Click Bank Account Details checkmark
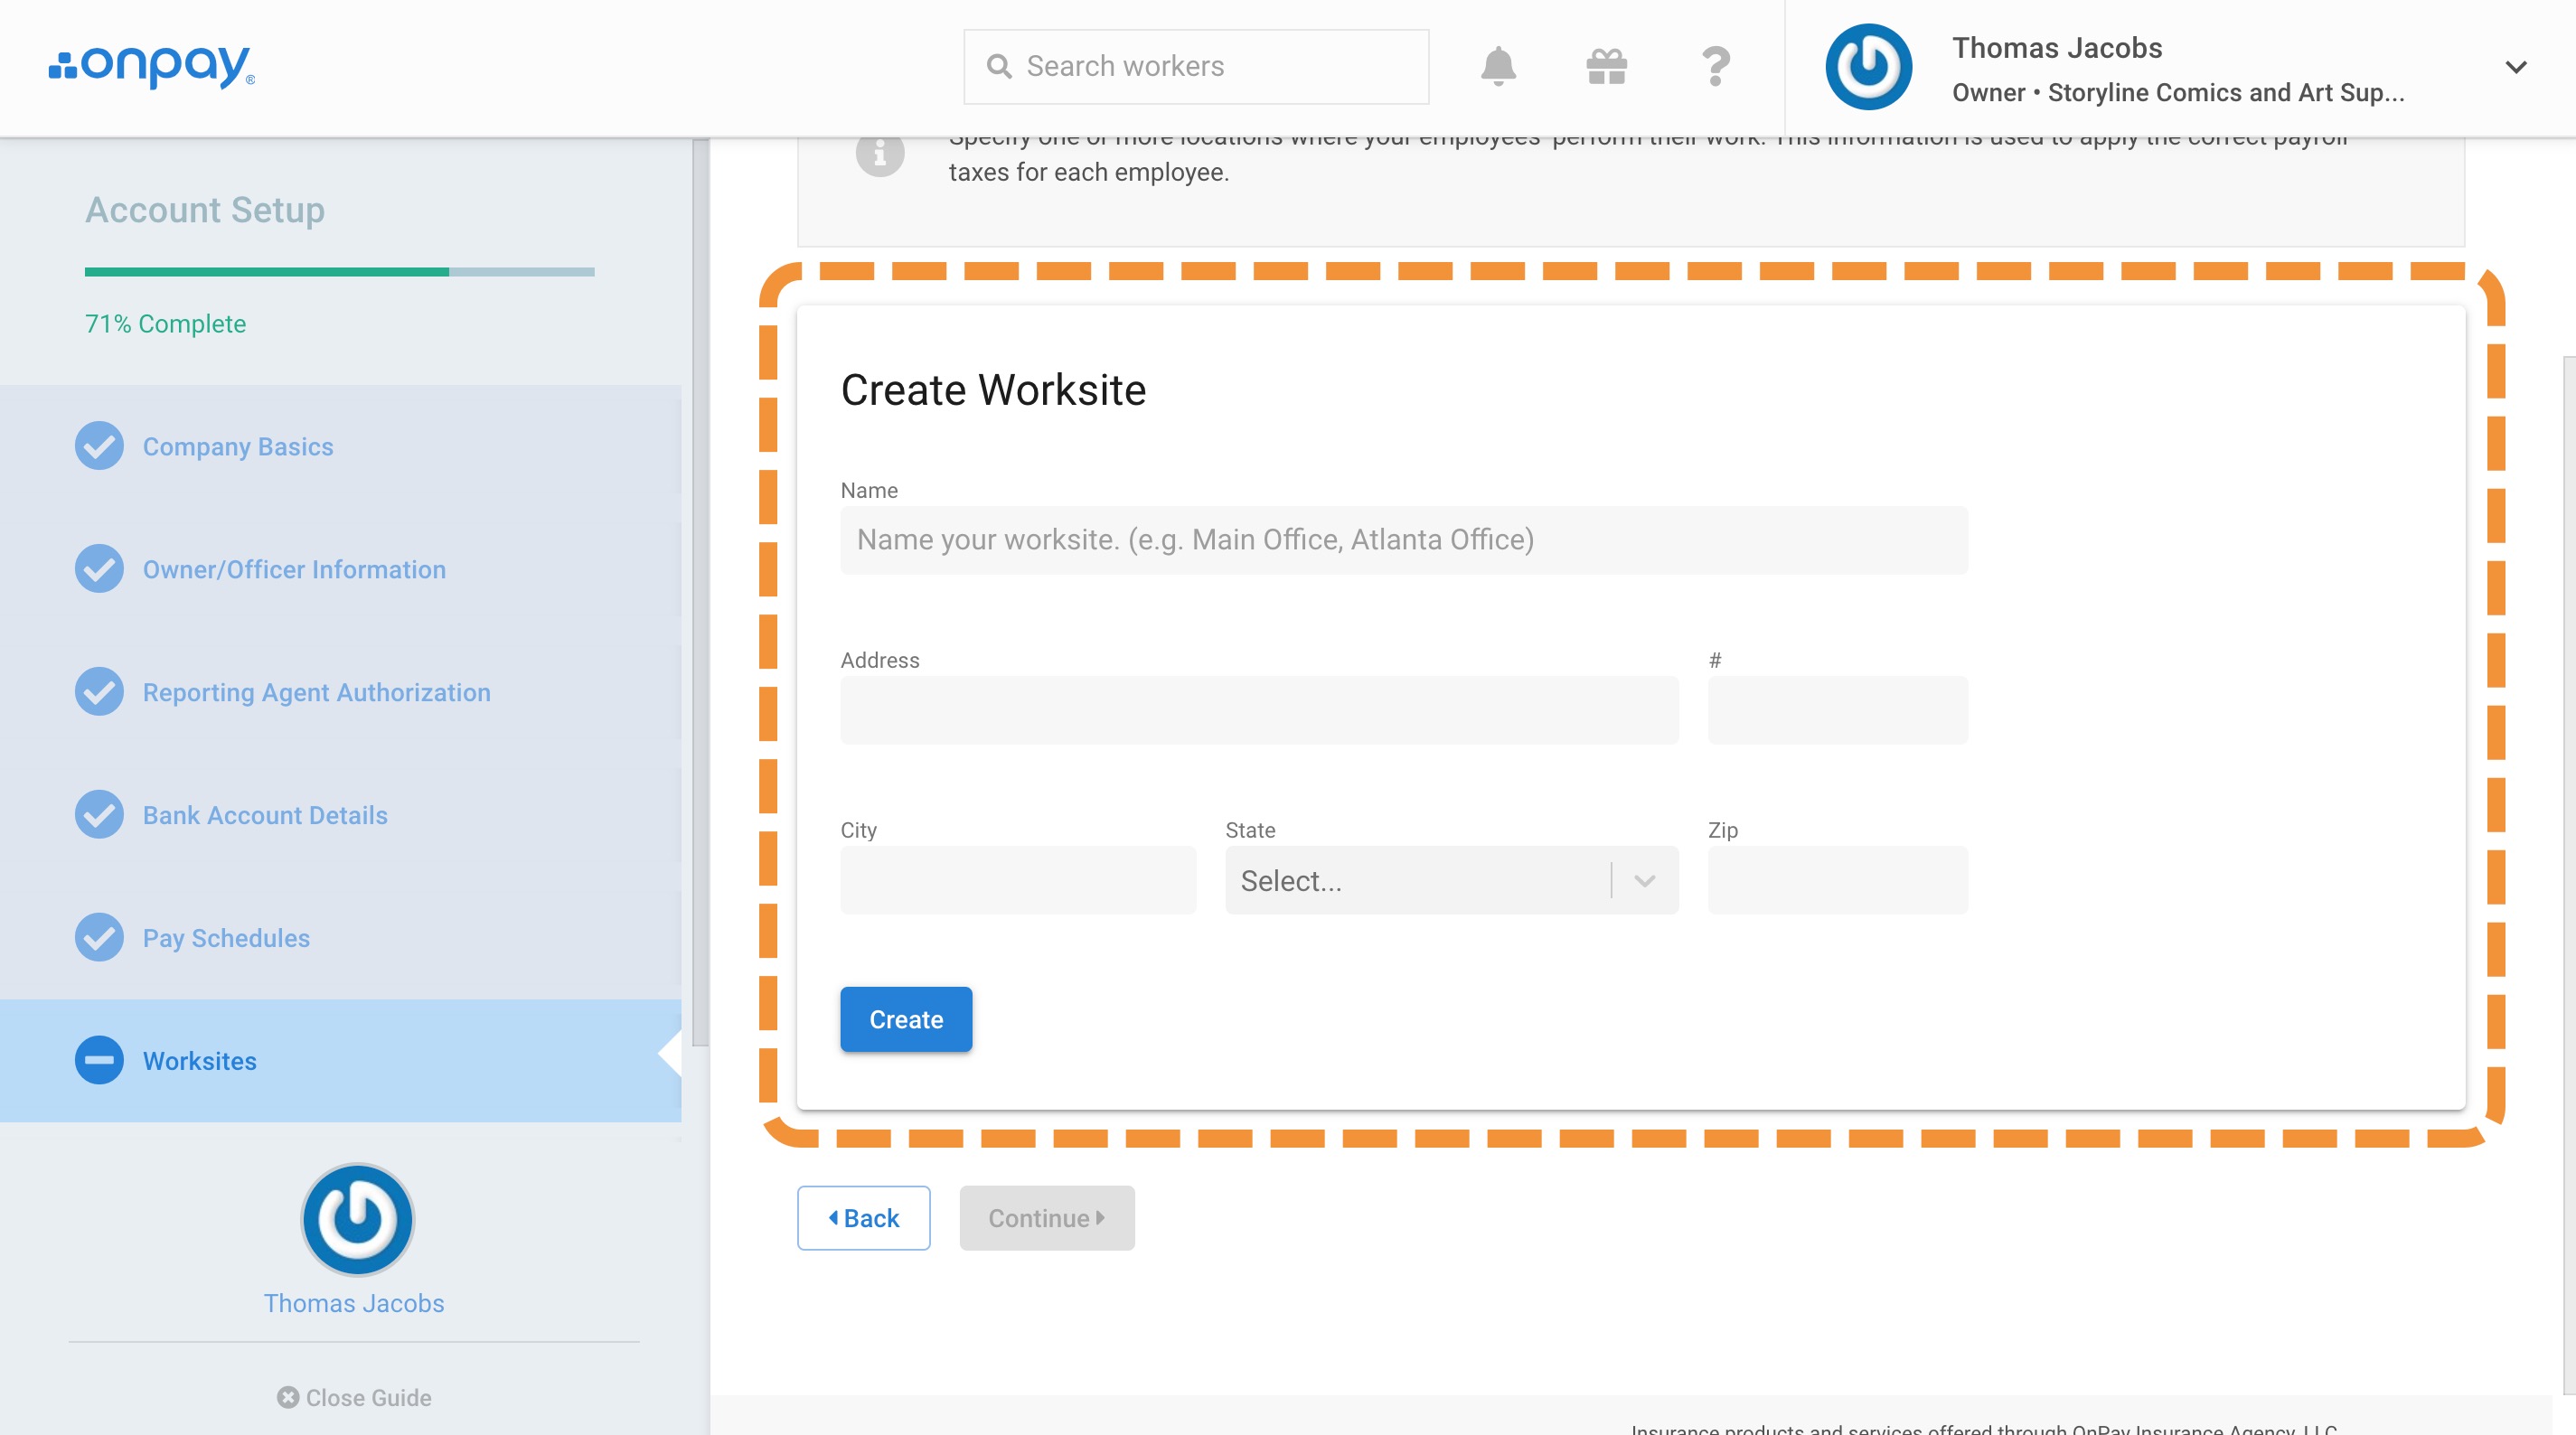2576x1435 pixels. pyautogui.click(x=99, y=815)
